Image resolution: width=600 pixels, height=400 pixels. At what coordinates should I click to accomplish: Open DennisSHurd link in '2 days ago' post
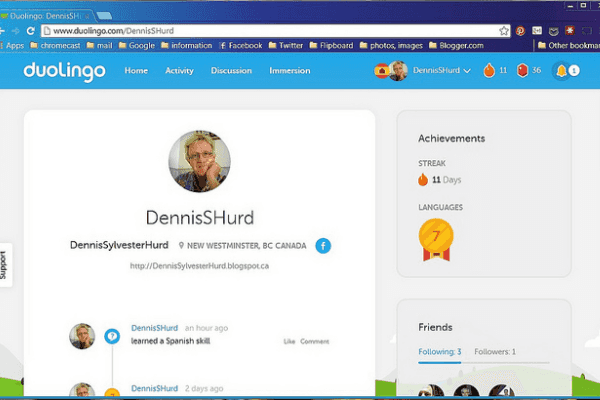pyautogui.click(x=155, y=389)
